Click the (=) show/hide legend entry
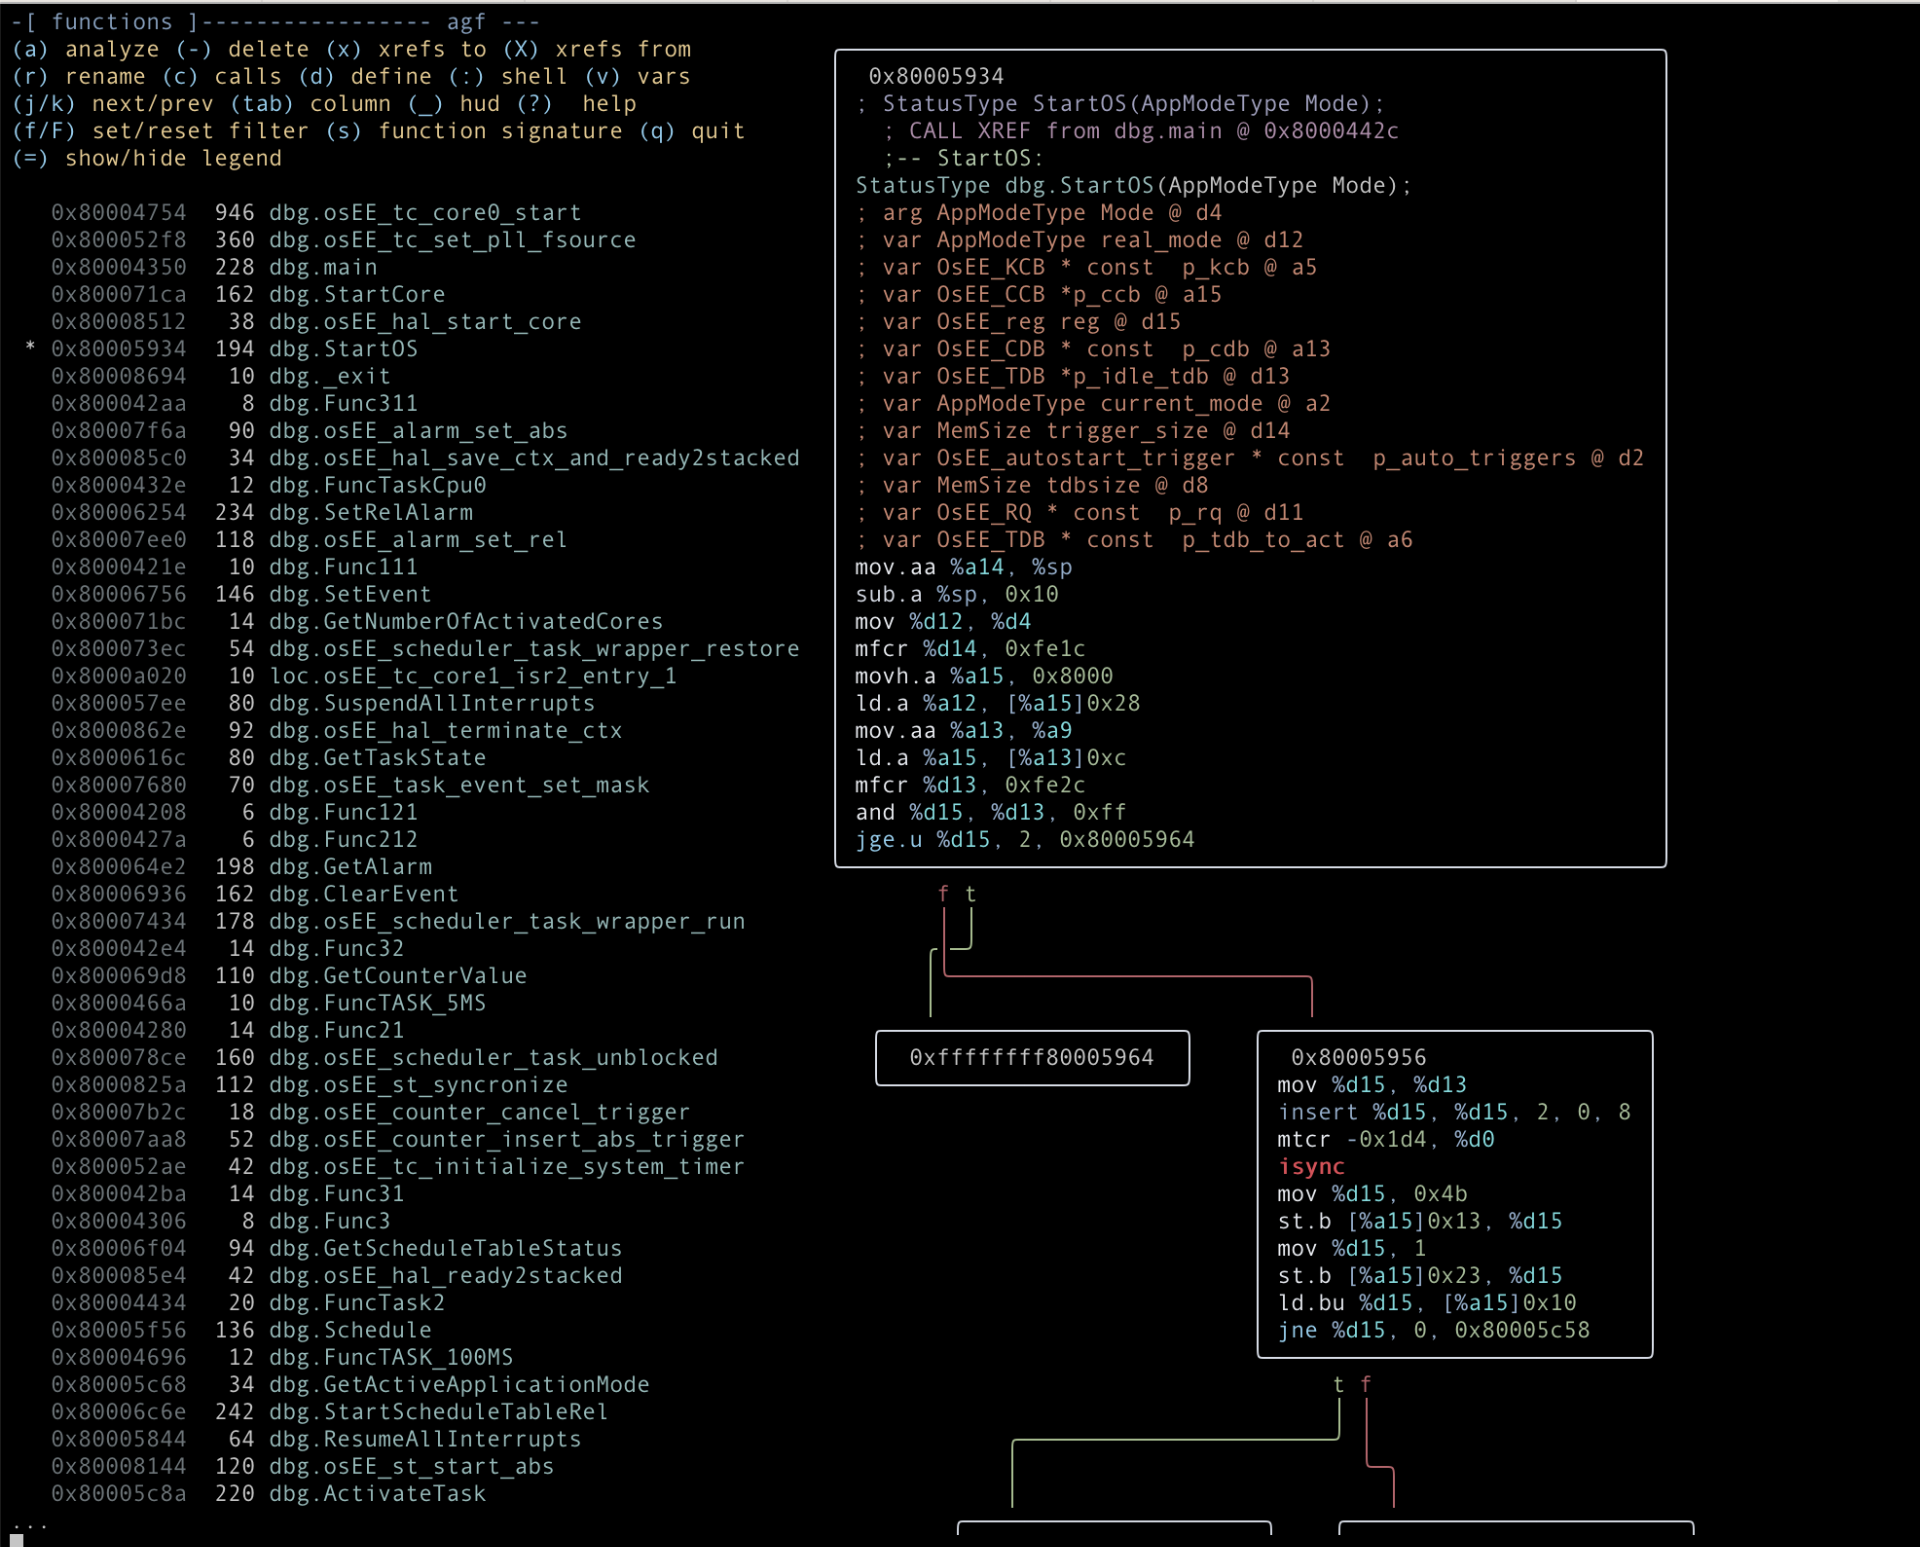Screen dimensions: 1920x1547 147,158
